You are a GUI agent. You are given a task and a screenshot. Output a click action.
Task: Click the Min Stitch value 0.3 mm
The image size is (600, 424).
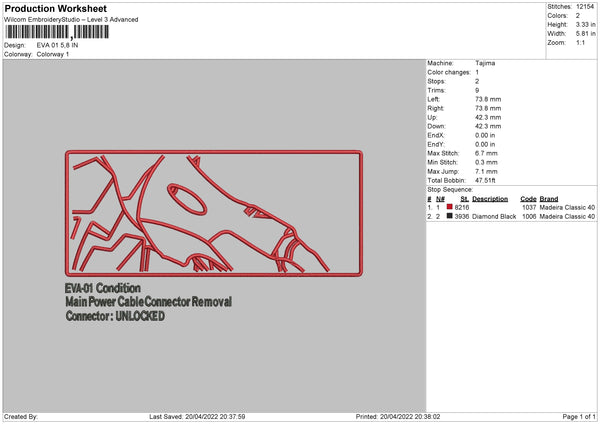pyautogui.click(x=486, y=162)
